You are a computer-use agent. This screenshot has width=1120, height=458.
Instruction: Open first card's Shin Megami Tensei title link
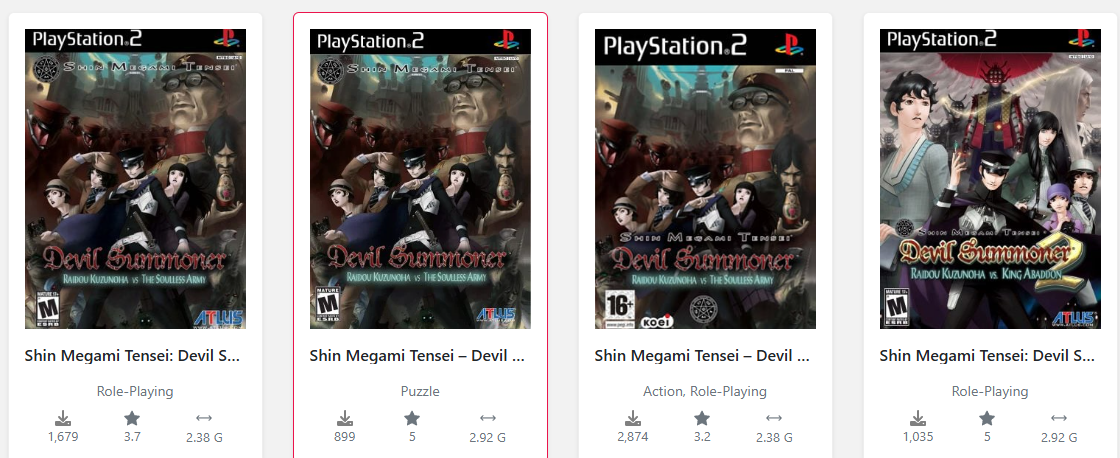132,355
